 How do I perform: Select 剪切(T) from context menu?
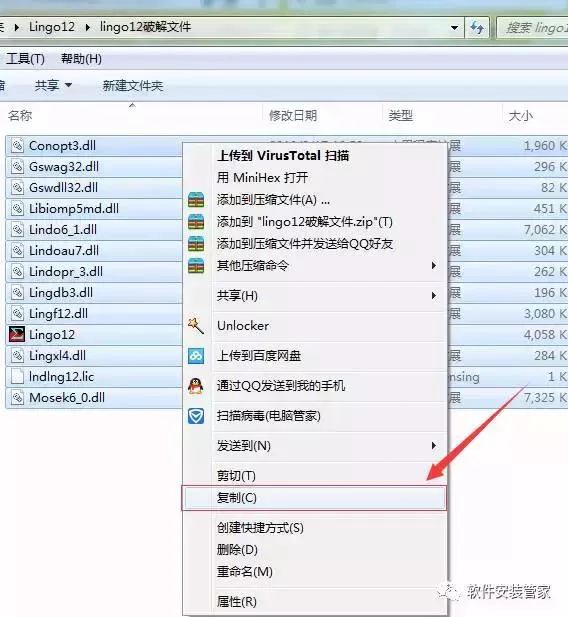pyautogui.click(x=236, y=476)
